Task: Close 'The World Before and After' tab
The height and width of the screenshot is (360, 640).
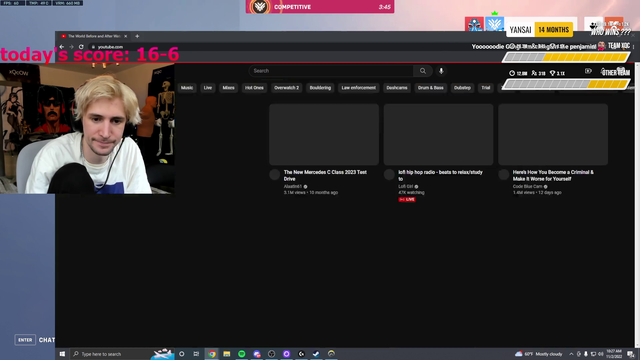Action: click(x=125, y=36)
